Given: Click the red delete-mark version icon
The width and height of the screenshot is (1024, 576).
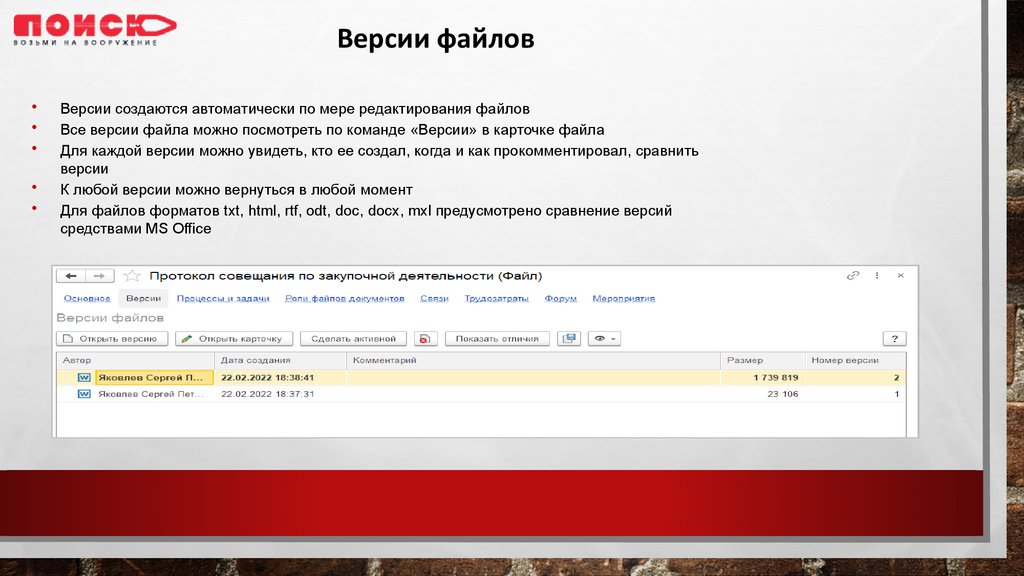Looking at the screenshot, I should coord(426,339).
